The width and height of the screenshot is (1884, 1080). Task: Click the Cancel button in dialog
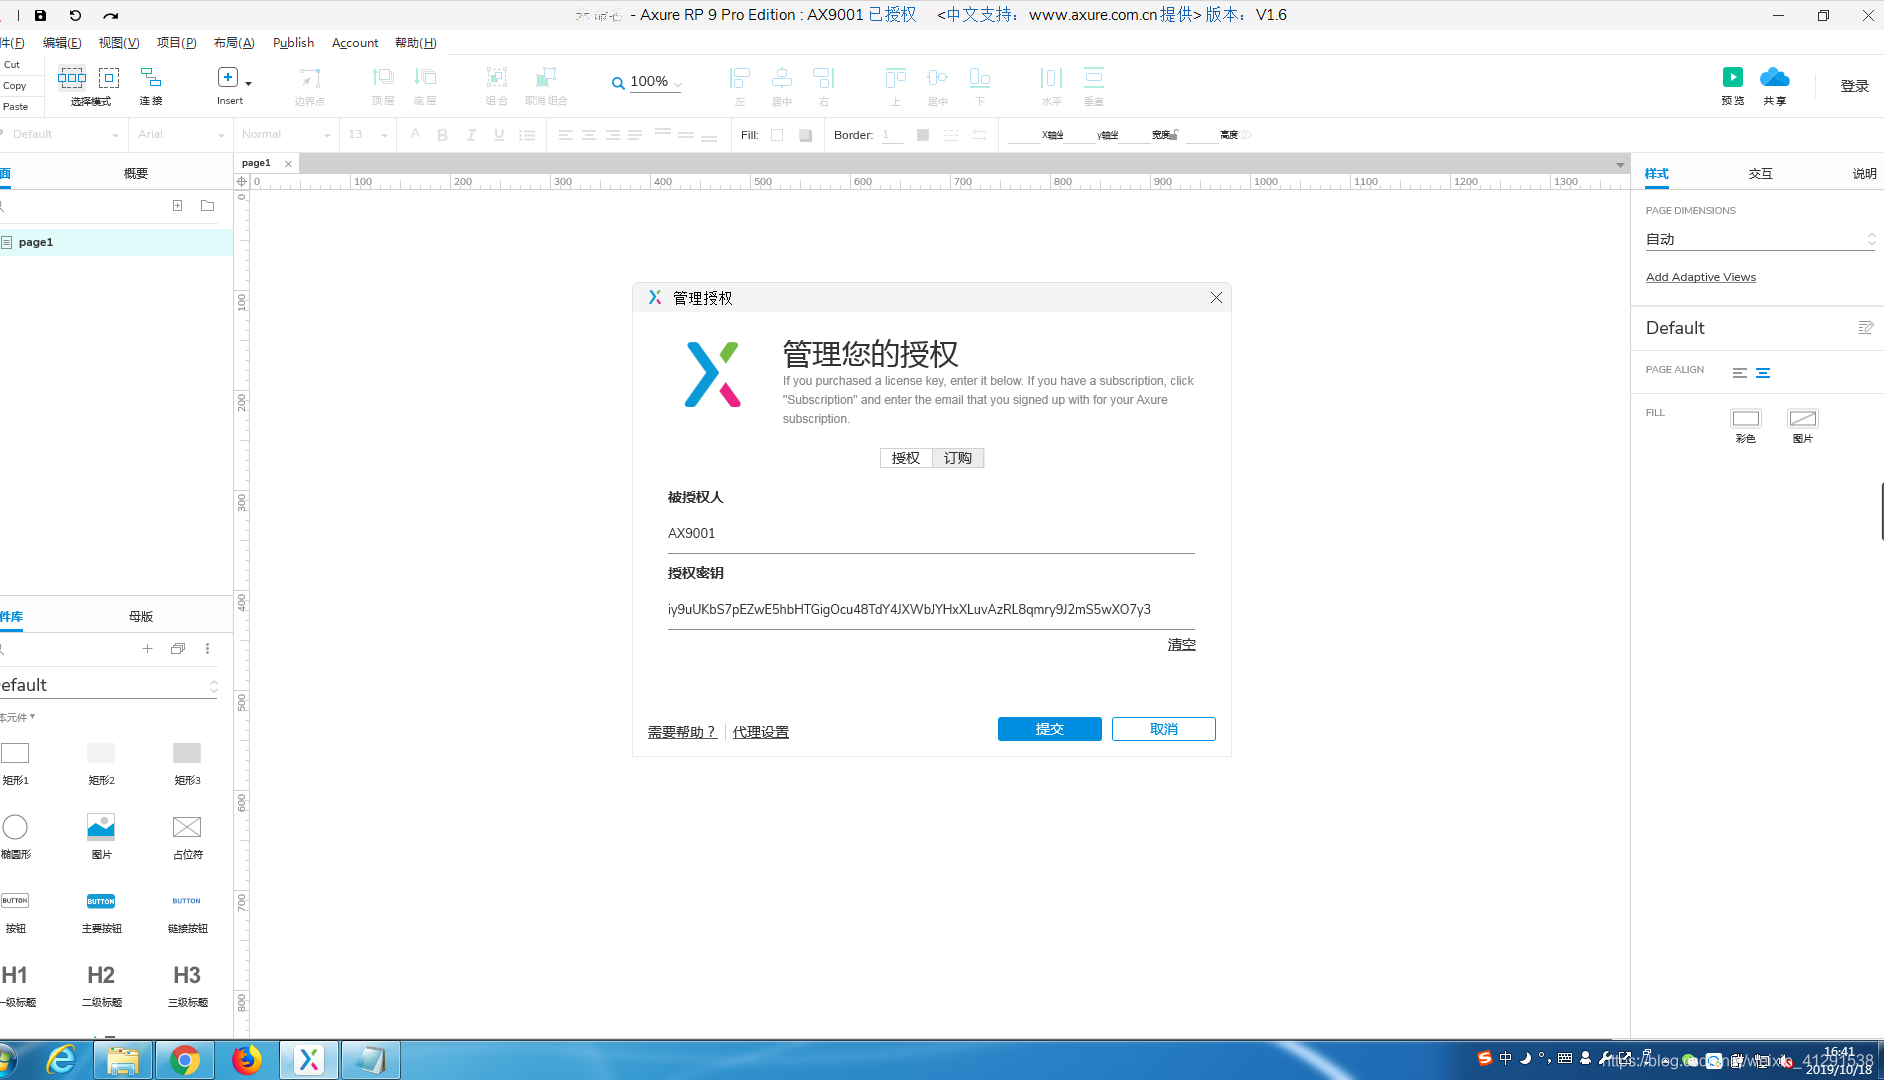click(1164, 729)
